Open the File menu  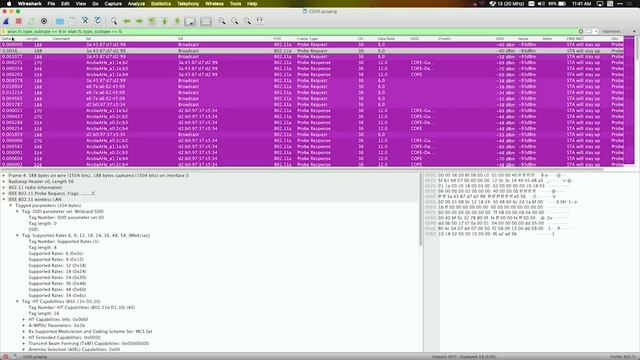(x=51, y=4)
